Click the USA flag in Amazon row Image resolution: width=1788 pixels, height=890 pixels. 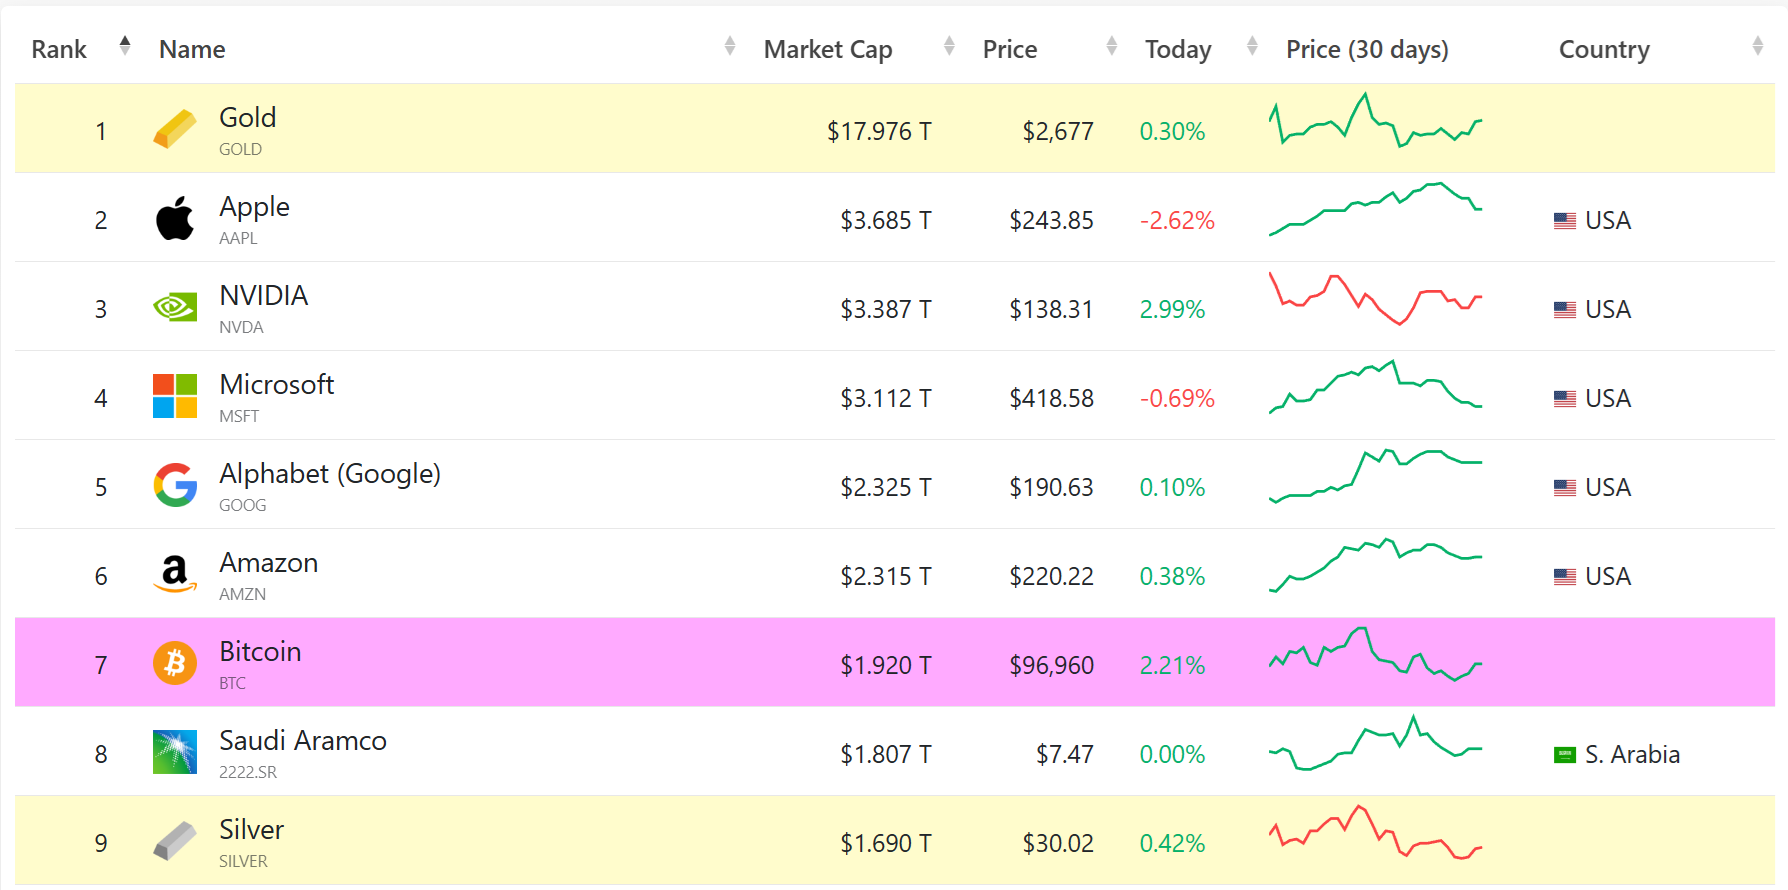coord(1565,576)
